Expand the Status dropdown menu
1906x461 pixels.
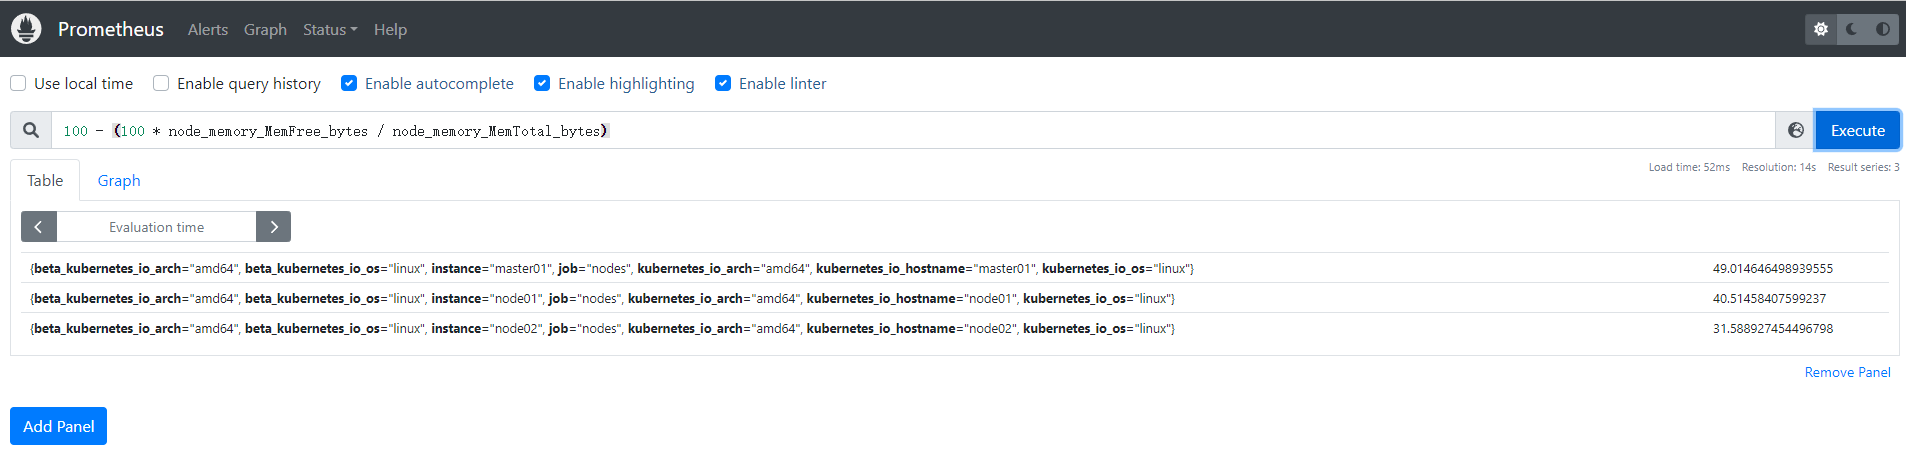(x=329, y=30)
